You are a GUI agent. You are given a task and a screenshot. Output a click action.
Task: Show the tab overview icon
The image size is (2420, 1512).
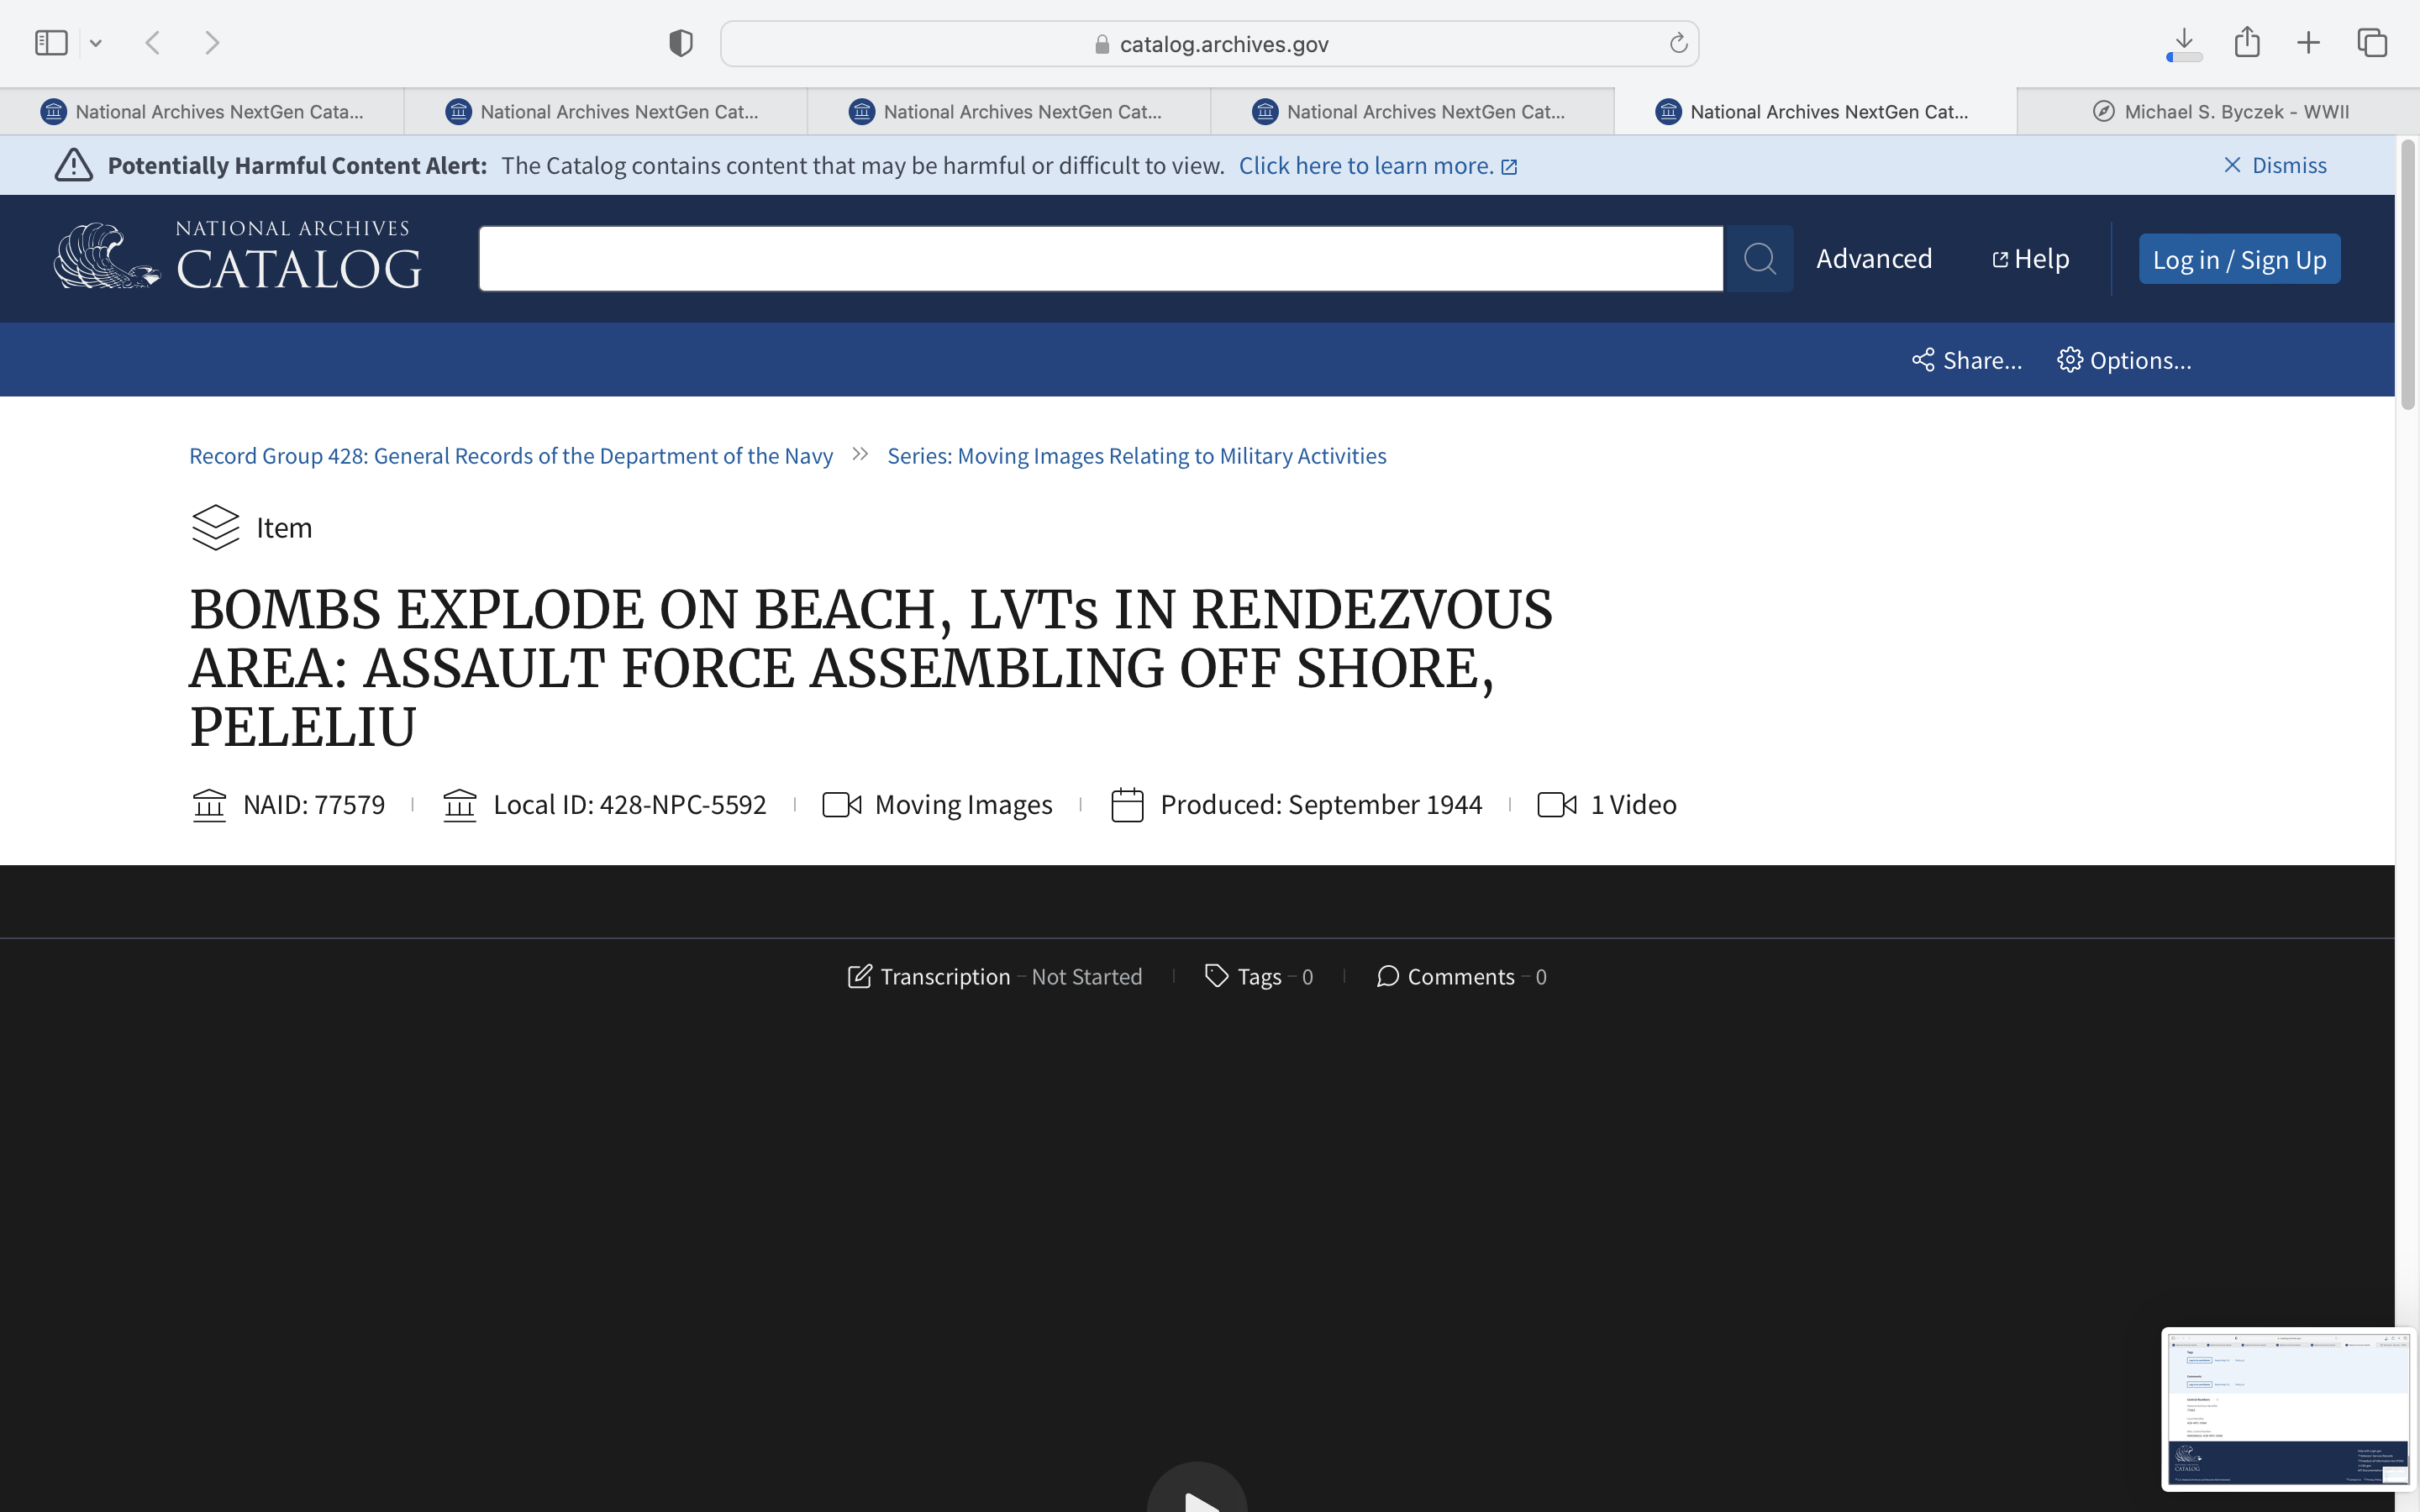(2372, 43)
